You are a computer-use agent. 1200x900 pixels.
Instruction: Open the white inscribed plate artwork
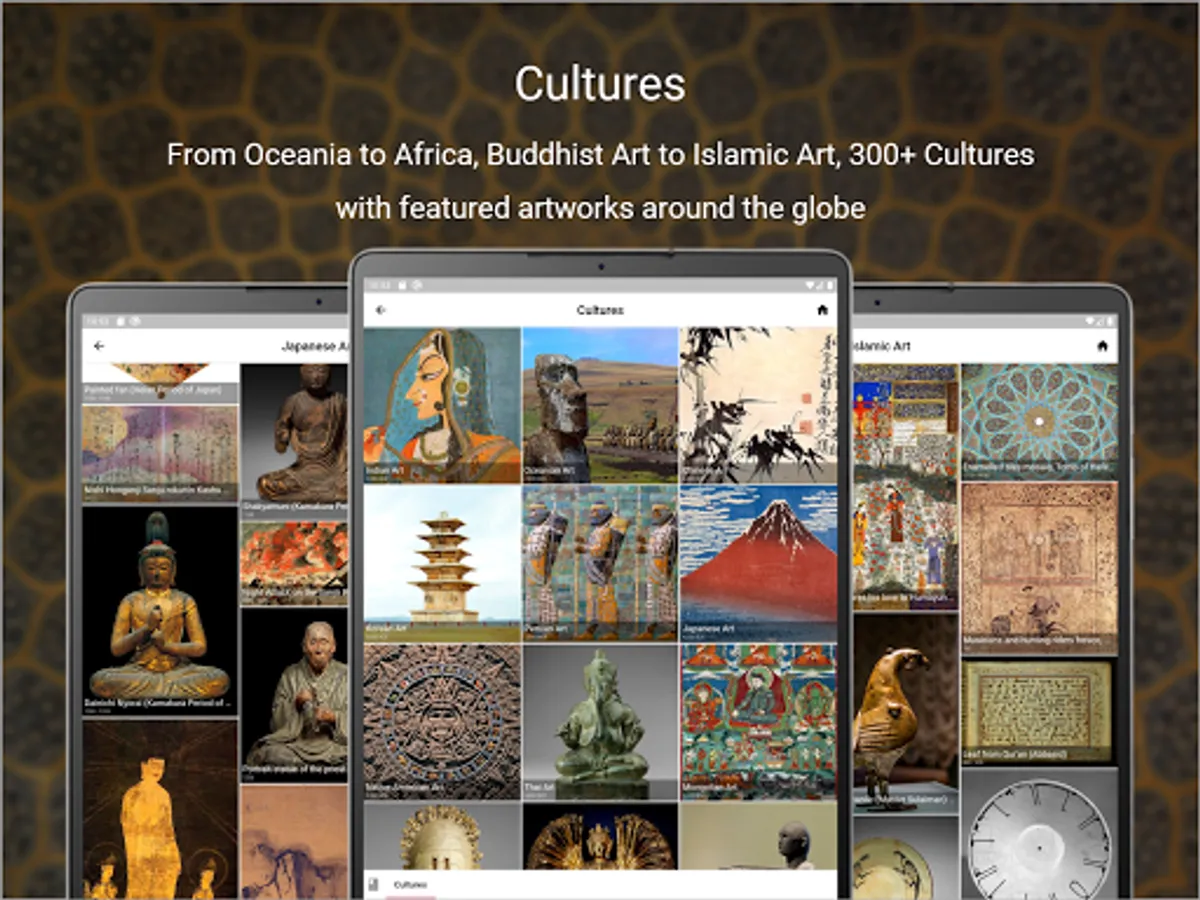click(x=1039, y=832)
